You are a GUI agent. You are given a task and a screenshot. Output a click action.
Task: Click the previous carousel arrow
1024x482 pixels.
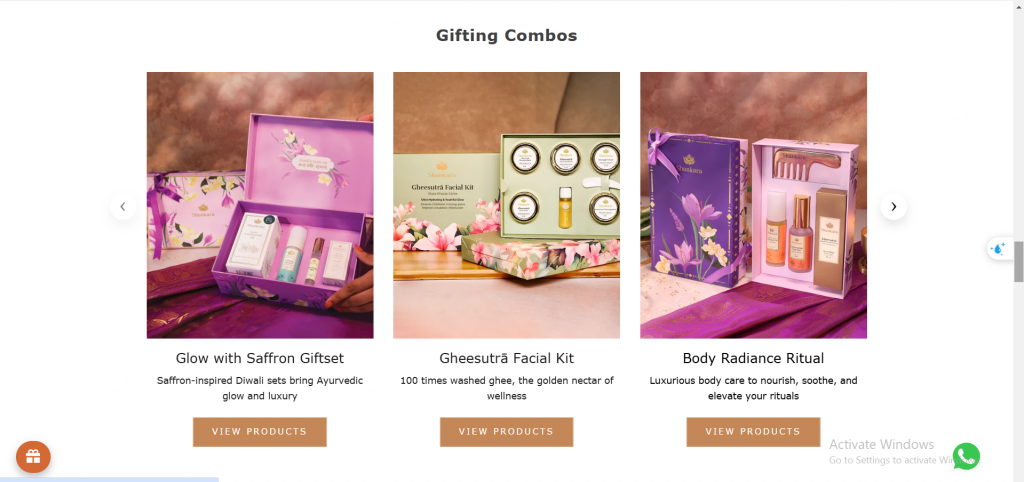pos(123,206)
